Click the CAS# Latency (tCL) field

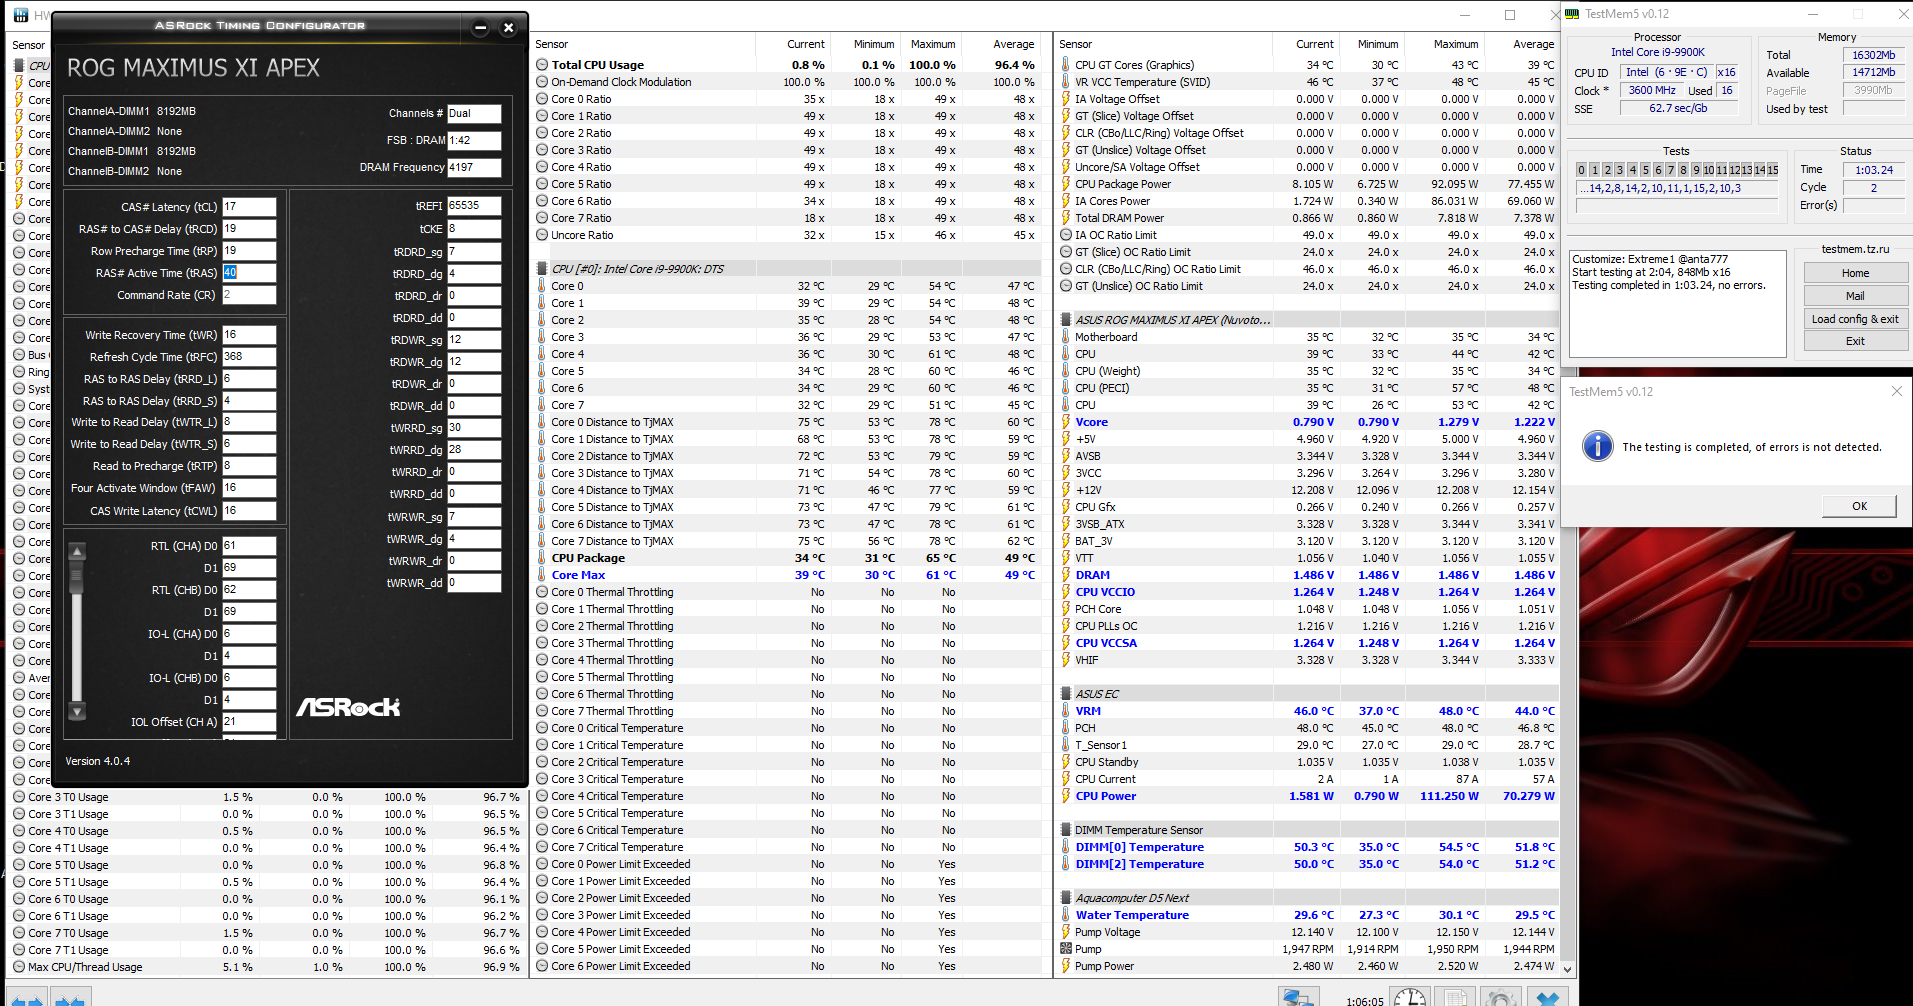[x=249, y=207]
